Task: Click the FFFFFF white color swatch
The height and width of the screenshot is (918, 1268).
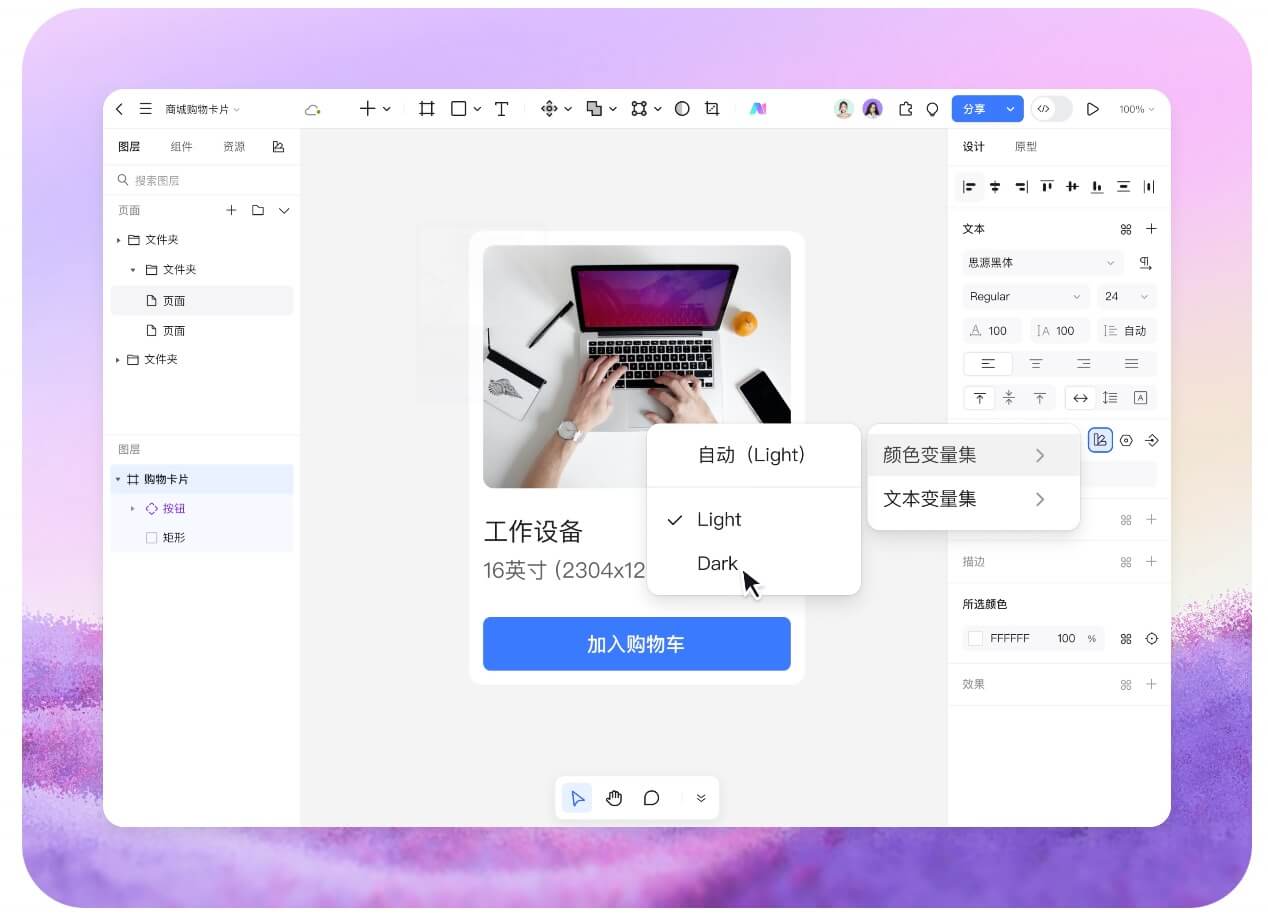Action: pyautogui.click(x=975, y=638)
